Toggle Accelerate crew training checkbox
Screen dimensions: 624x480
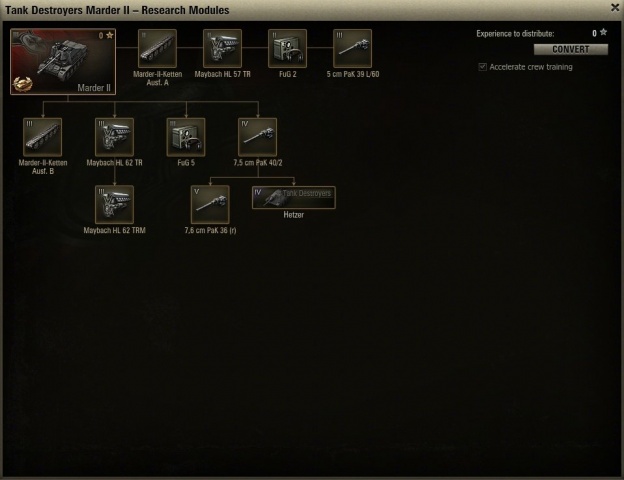(482, 67)
